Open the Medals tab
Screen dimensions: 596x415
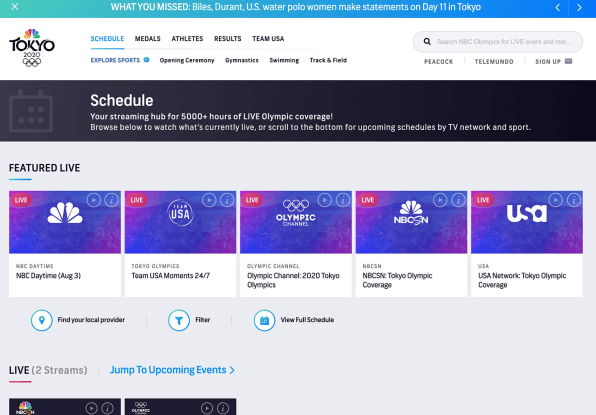[x=147, y=39]
